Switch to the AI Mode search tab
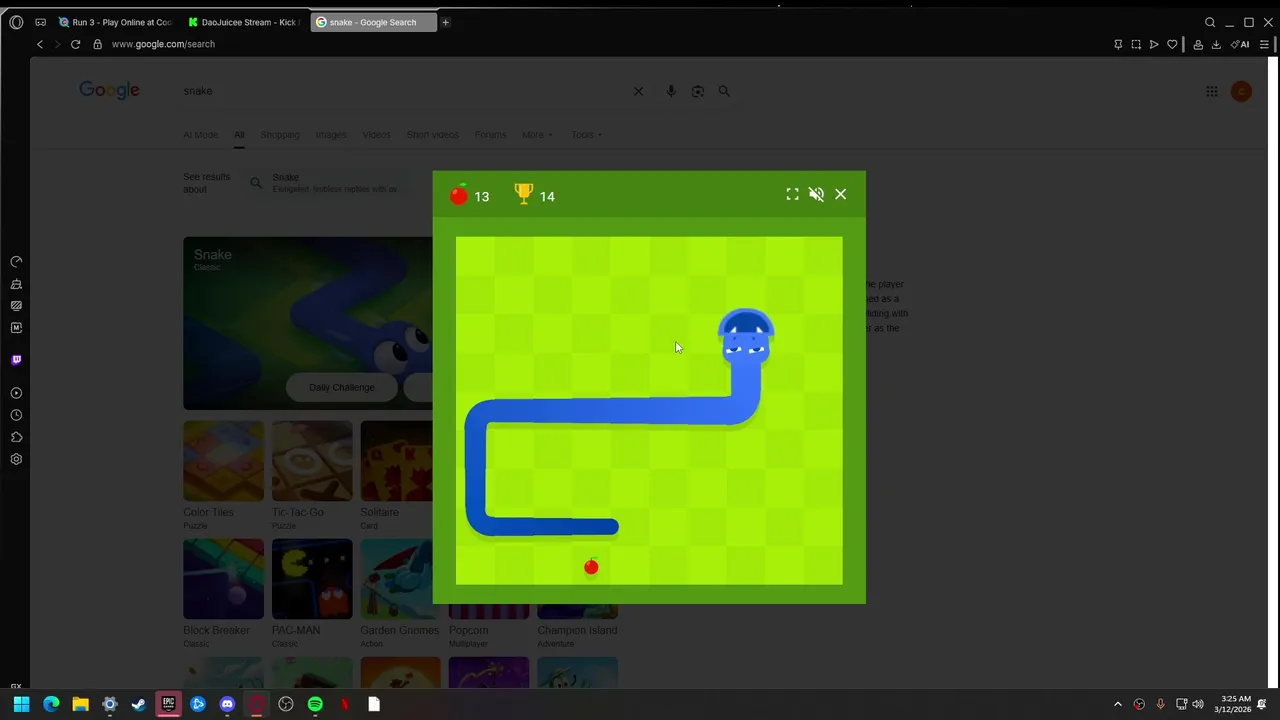The image size is (1280, 720). [x=200, y=135]
